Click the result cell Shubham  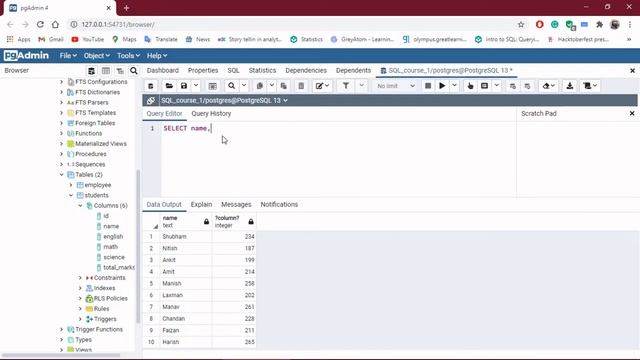coord(186,236)
